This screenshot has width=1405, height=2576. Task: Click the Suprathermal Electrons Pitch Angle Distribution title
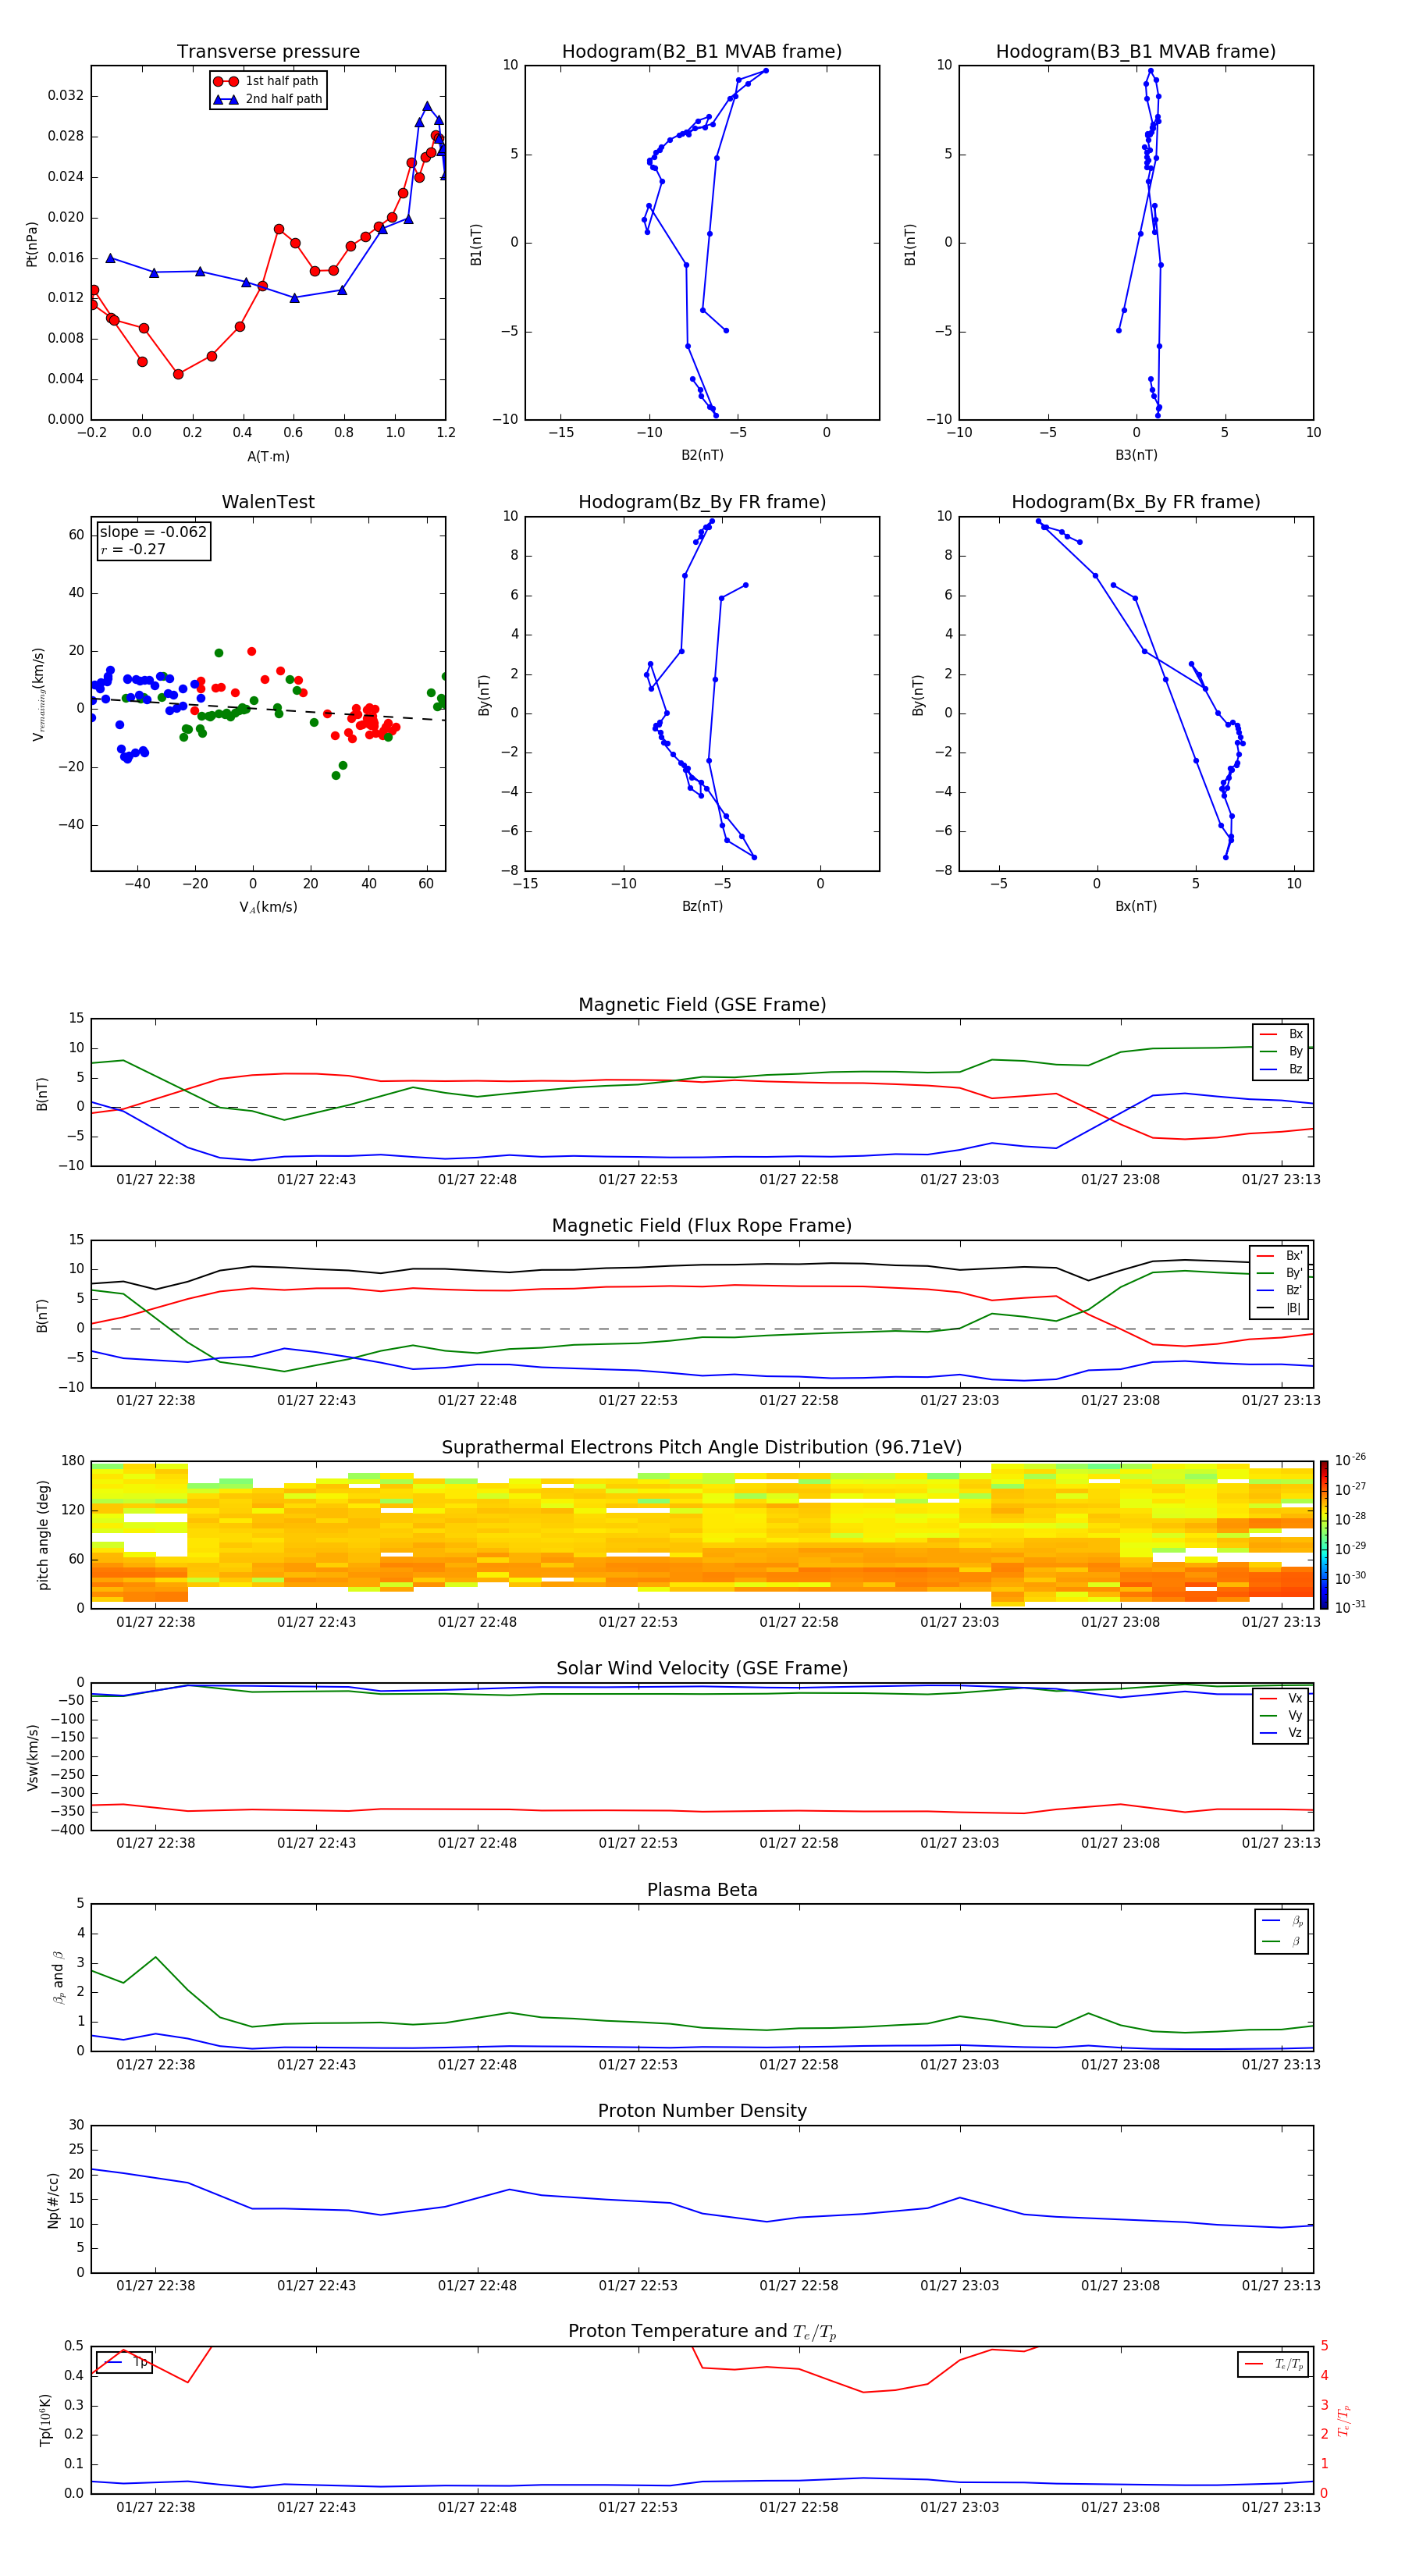click(702, 1448)
